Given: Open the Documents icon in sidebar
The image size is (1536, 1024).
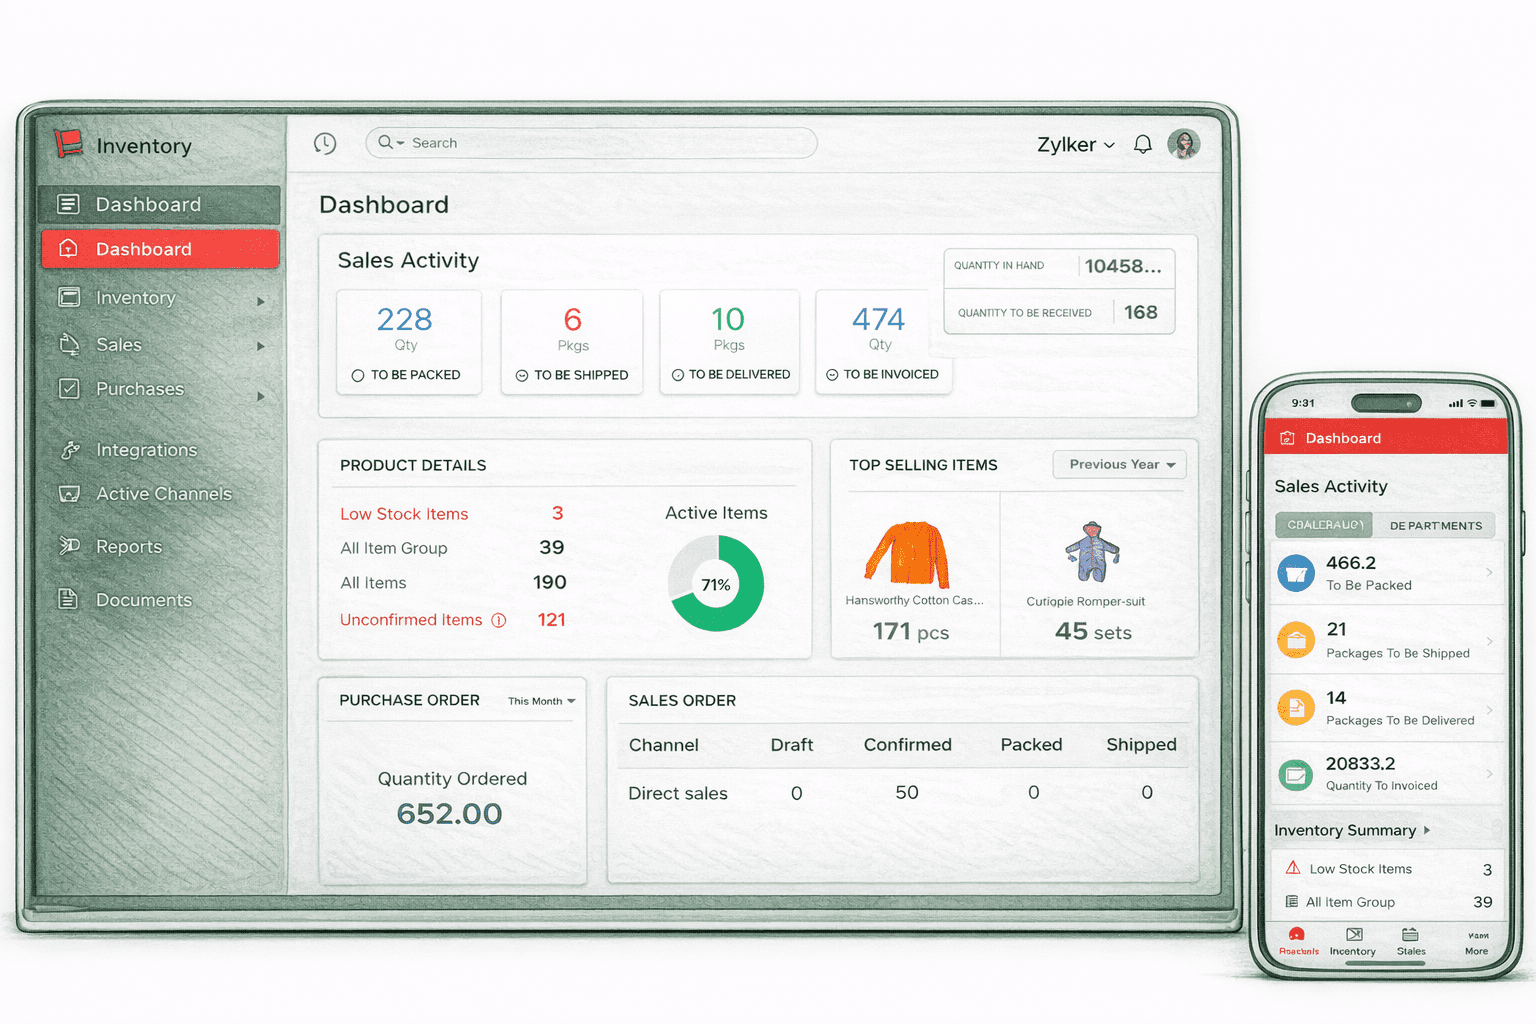Looking at the screenshot, I should 69,599.
